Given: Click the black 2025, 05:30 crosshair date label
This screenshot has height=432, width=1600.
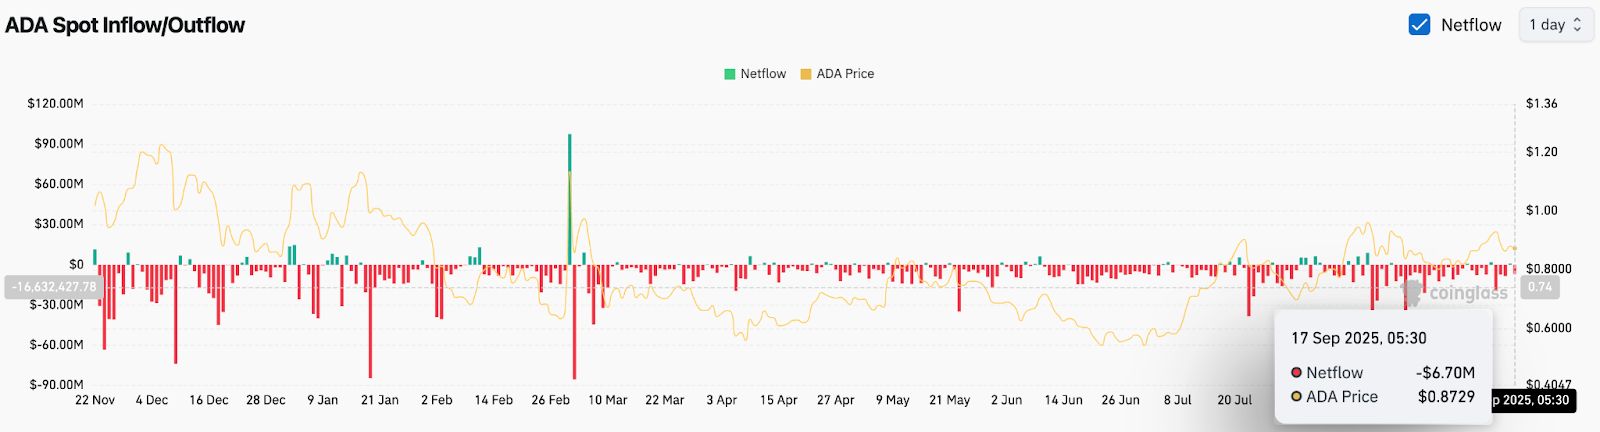Looking at the screenshot, I should 1530,400.
